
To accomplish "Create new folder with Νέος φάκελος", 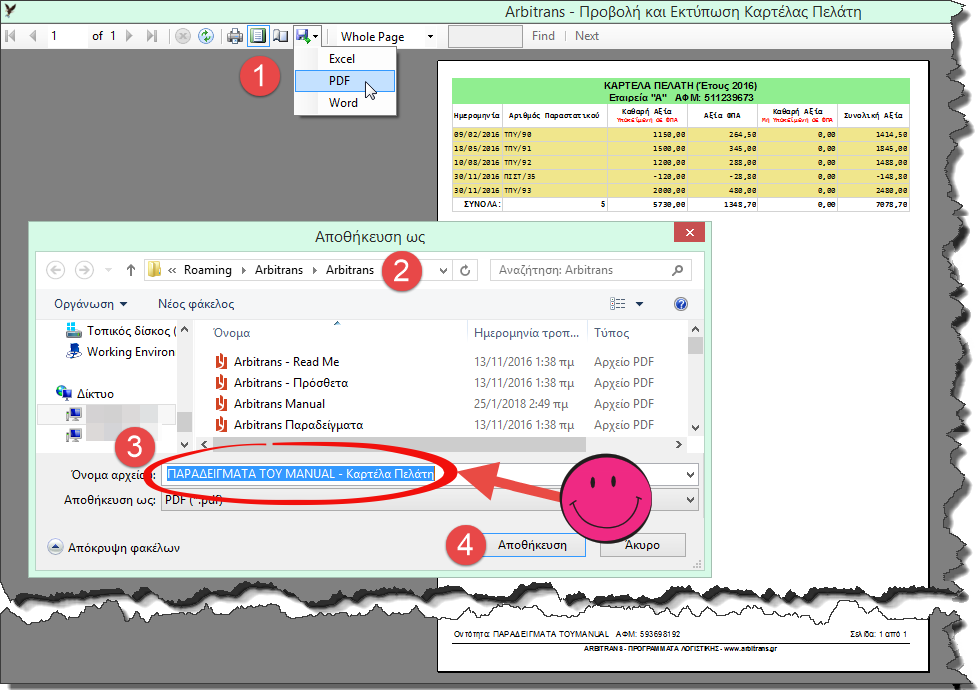I will click(196, 304).
